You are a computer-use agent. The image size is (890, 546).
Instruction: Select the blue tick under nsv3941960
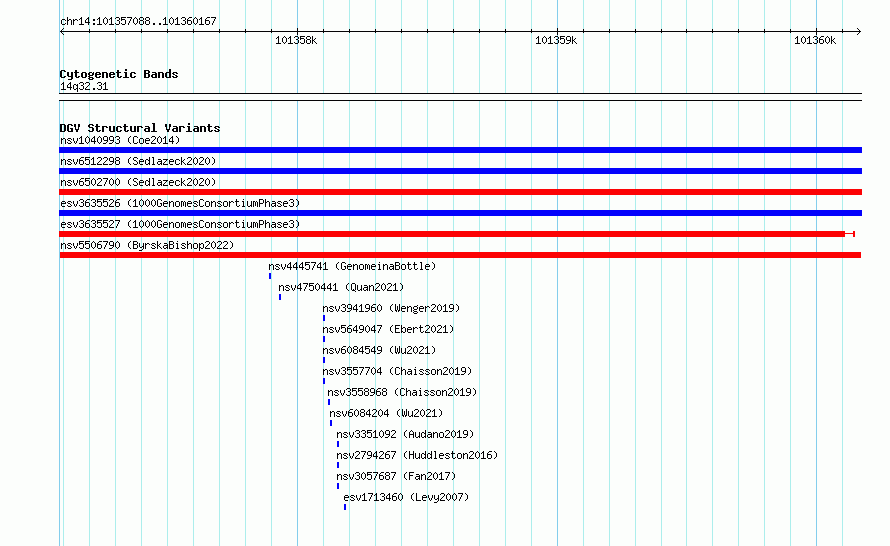(324, 318)
